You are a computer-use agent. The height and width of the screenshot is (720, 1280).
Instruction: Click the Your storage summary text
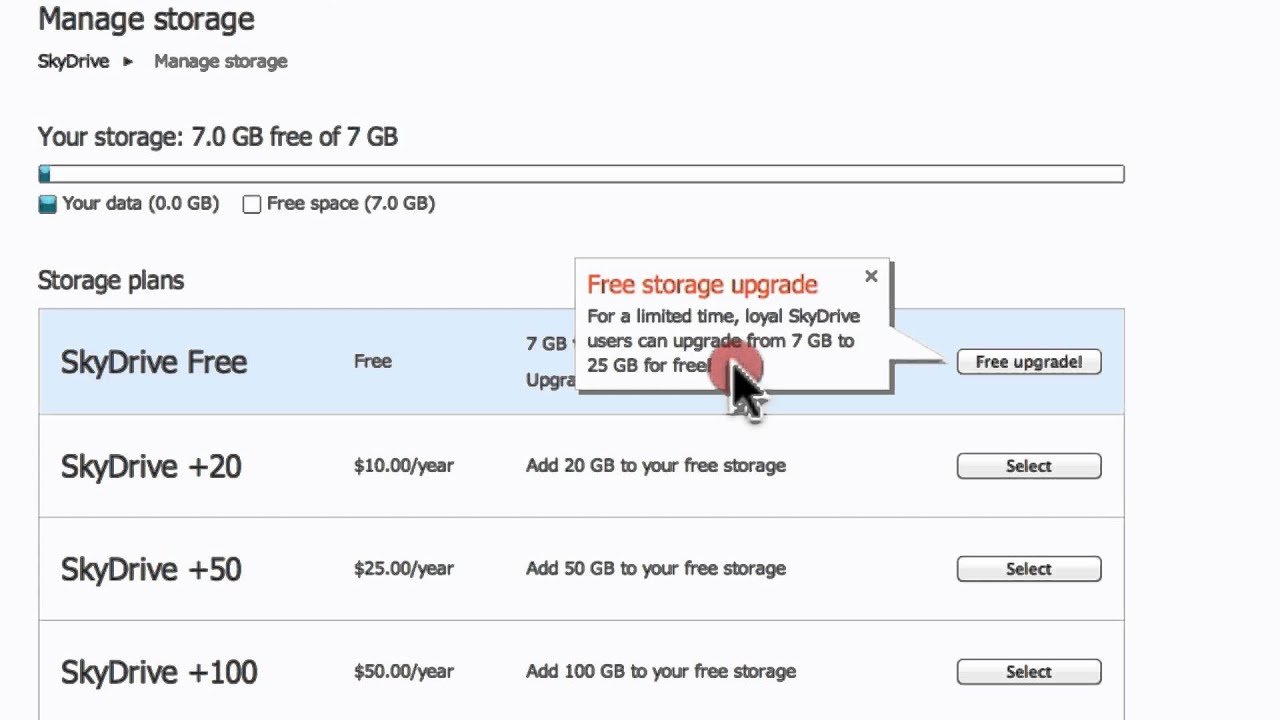click(218, 137)
